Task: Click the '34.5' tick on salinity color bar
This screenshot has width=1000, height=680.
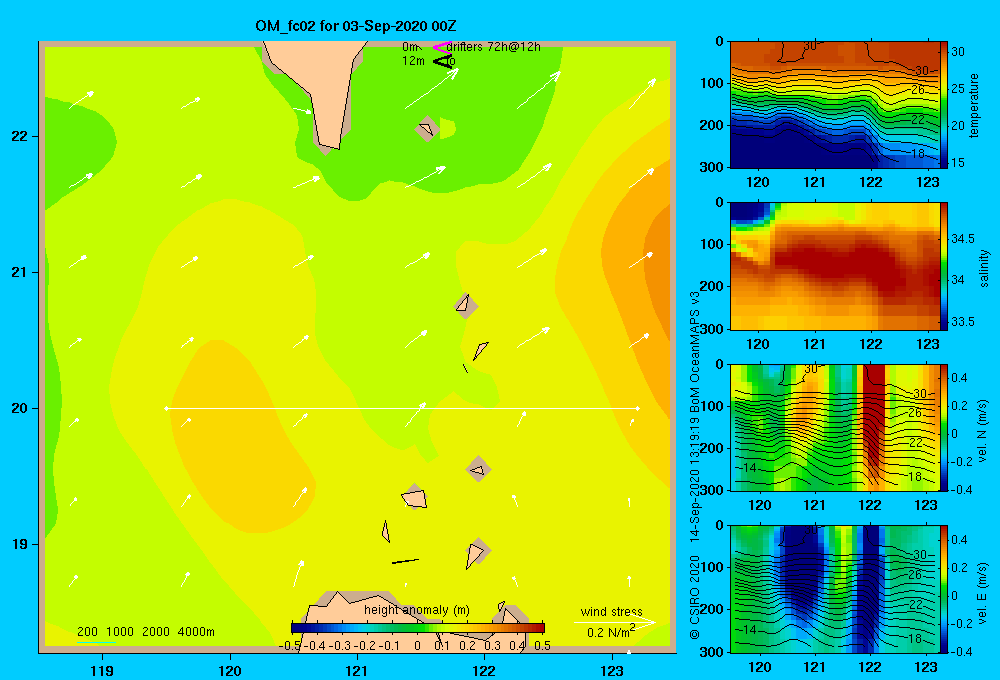Action: coord(962,239)
